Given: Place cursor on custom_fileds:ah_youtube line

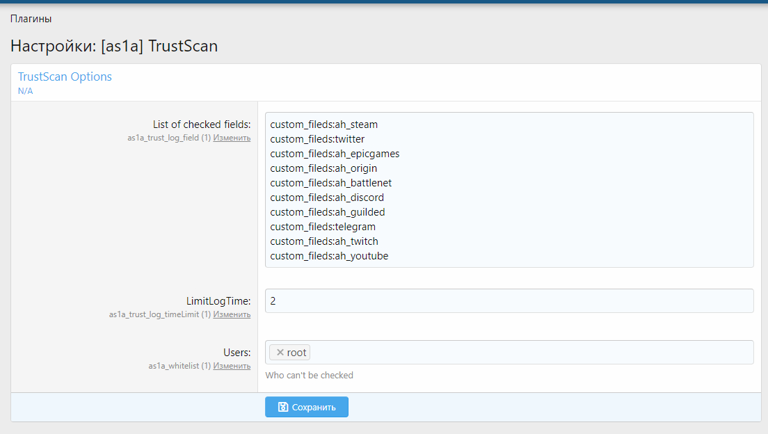Looking at the screenshot, I should (x=329, y=256).
